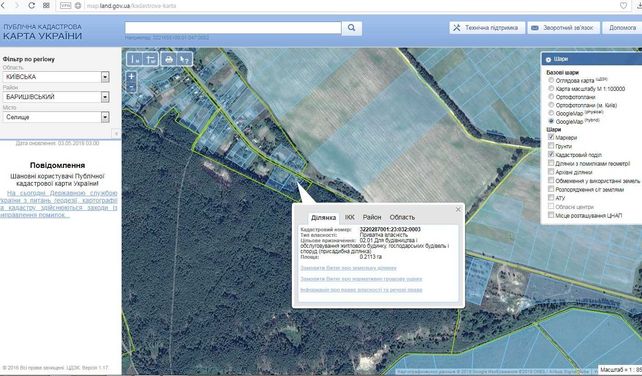This screenshot has height=376, width=642.
Task: Click the Зворотний зв'язок button
Action: pos(564,28)
